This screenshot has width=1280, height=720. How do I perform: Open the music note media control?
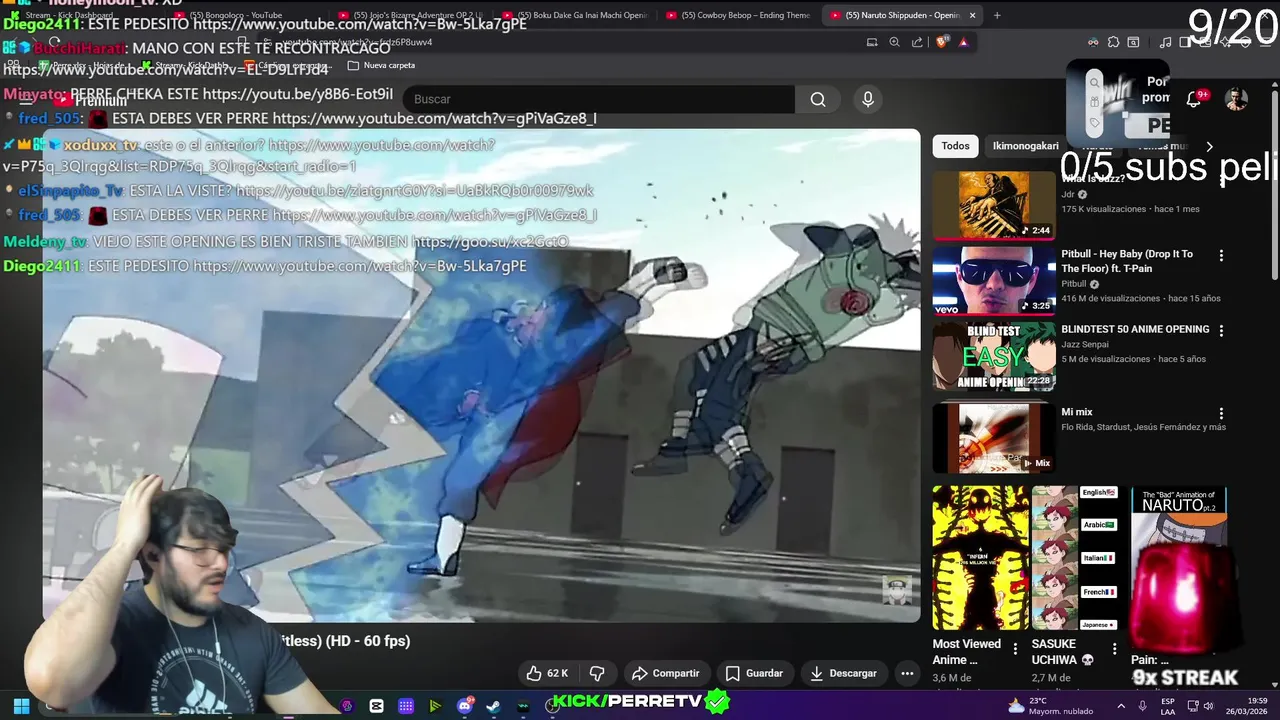coord(1165,42)
